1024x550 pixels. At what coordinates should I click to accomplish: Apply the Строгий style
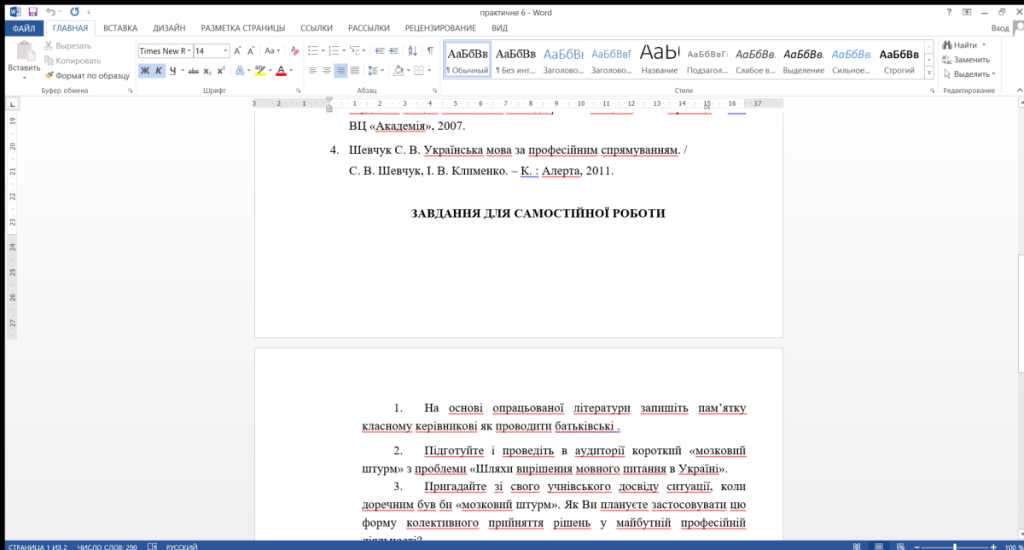[x=899, y=59]
